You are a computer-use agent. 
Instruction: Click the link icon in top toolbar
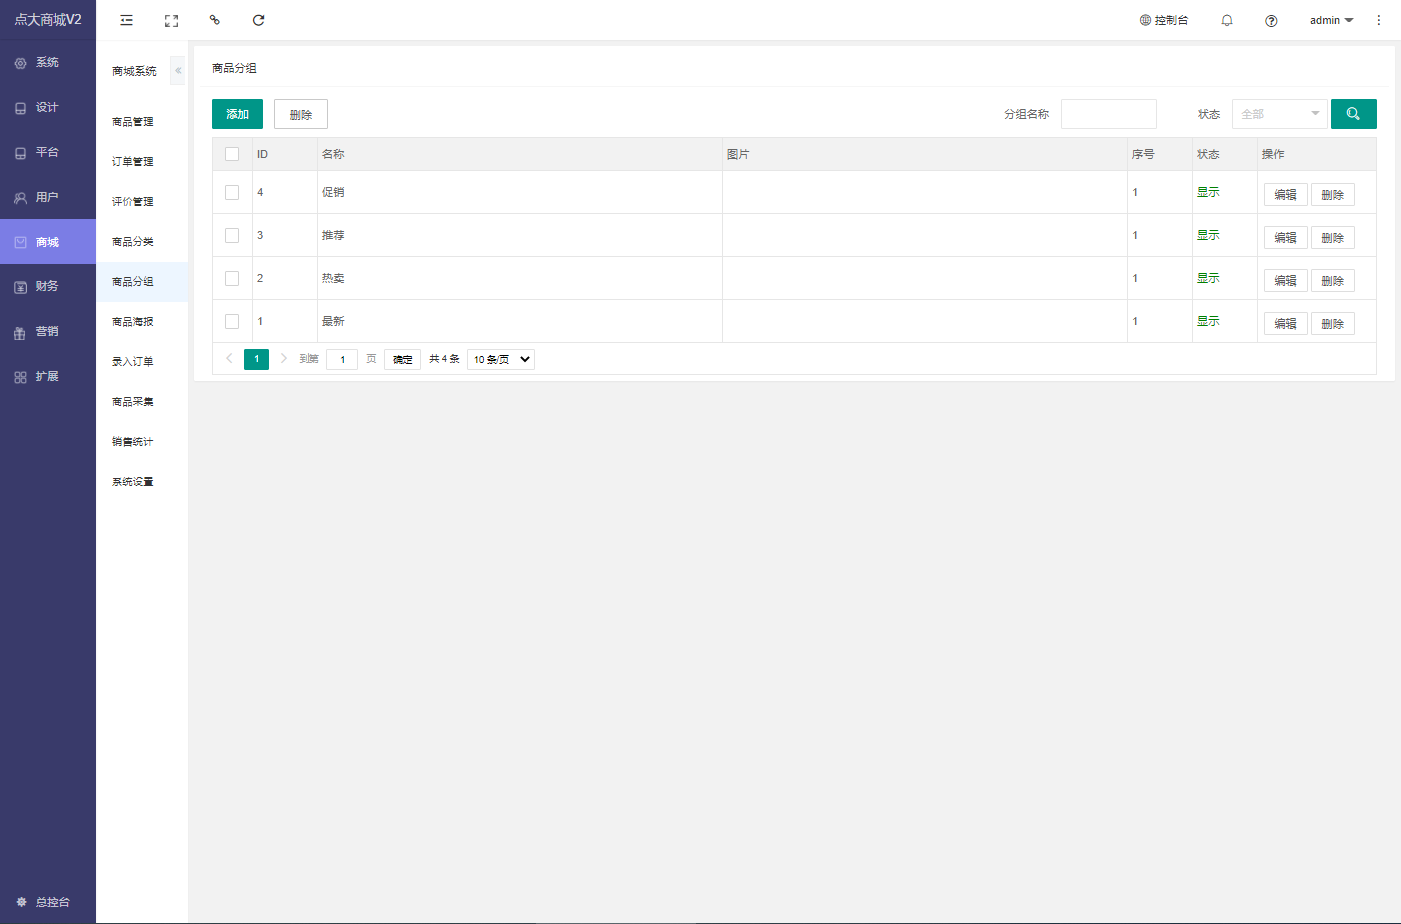coord(215,20)
